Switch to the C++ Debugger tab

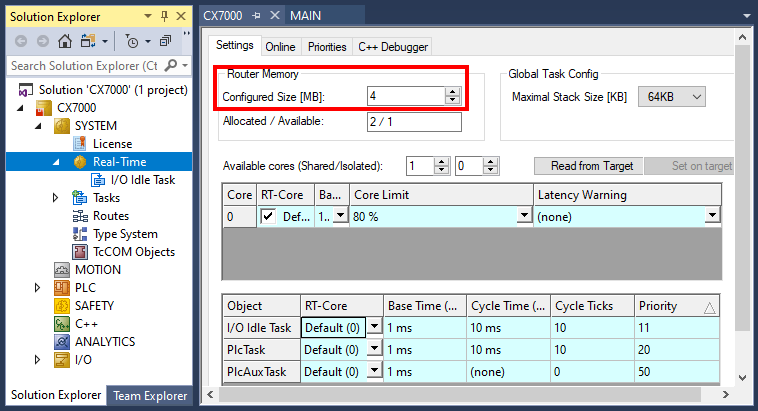(x=393, y=47)
